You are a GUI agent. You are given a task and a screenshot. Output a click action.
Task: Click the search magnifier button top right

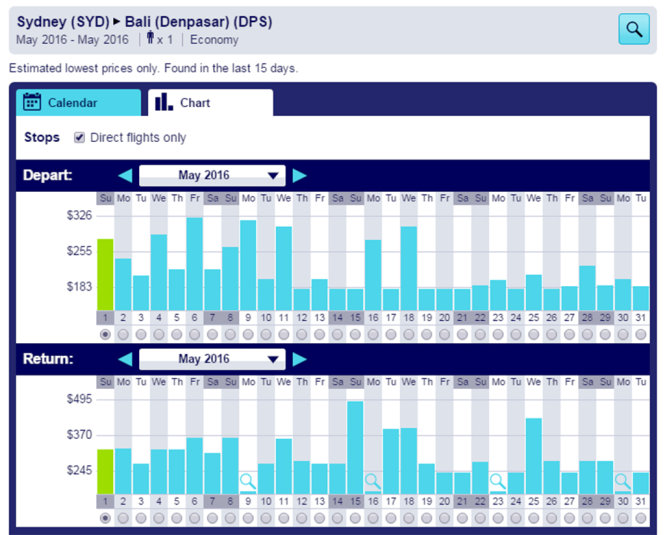click(x=633, y=29)
